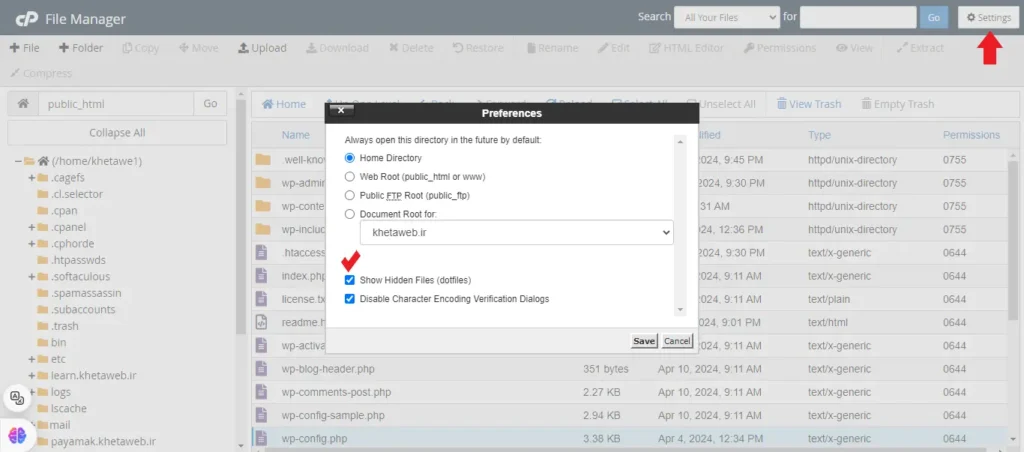
Task: Click the Download toolbar item
Action: (x=338, y=48)
